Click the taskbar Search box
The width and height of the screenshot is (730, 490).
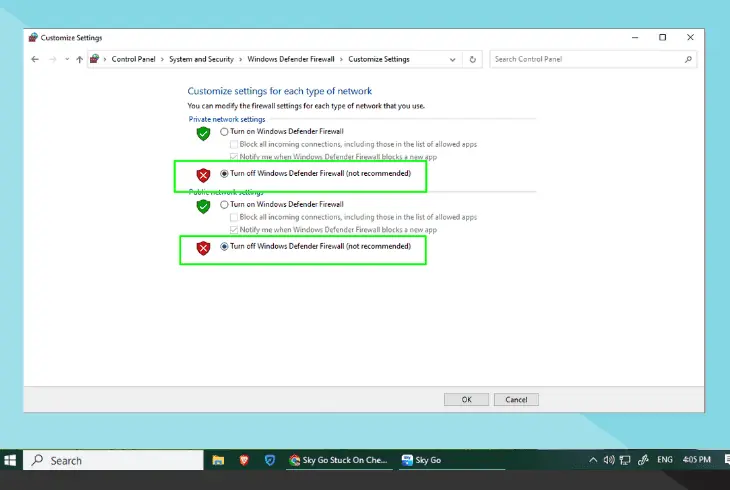click(x=113, y=461)
